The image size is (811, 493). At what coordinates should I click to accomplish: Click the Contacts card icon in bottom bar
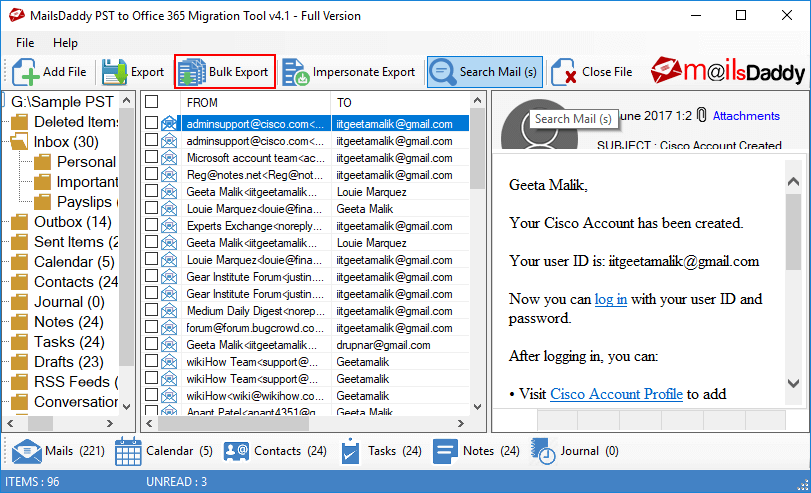(x=236, y=451)
